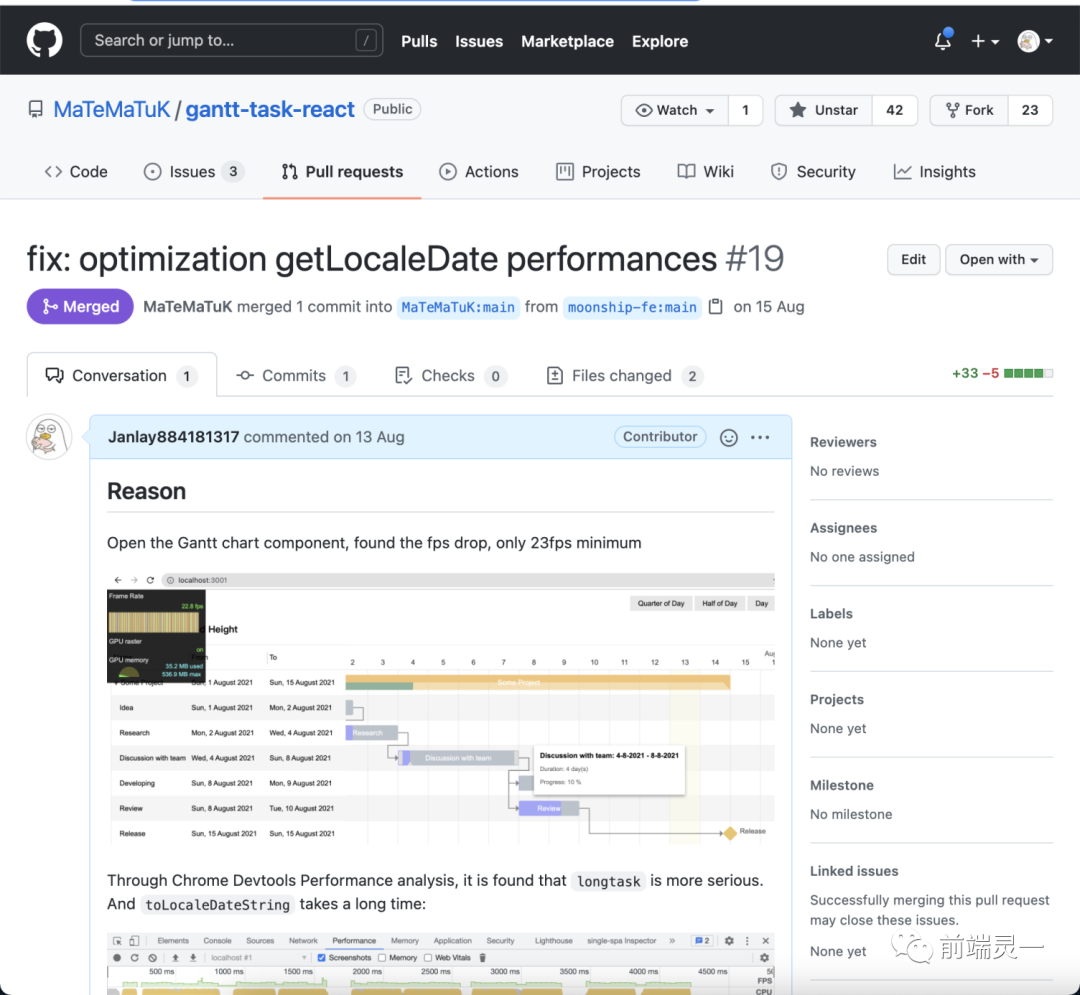Viewport: 1080px width, 995px height.
Task: Open the GitHub home logo
Action: tap(44, 41)
